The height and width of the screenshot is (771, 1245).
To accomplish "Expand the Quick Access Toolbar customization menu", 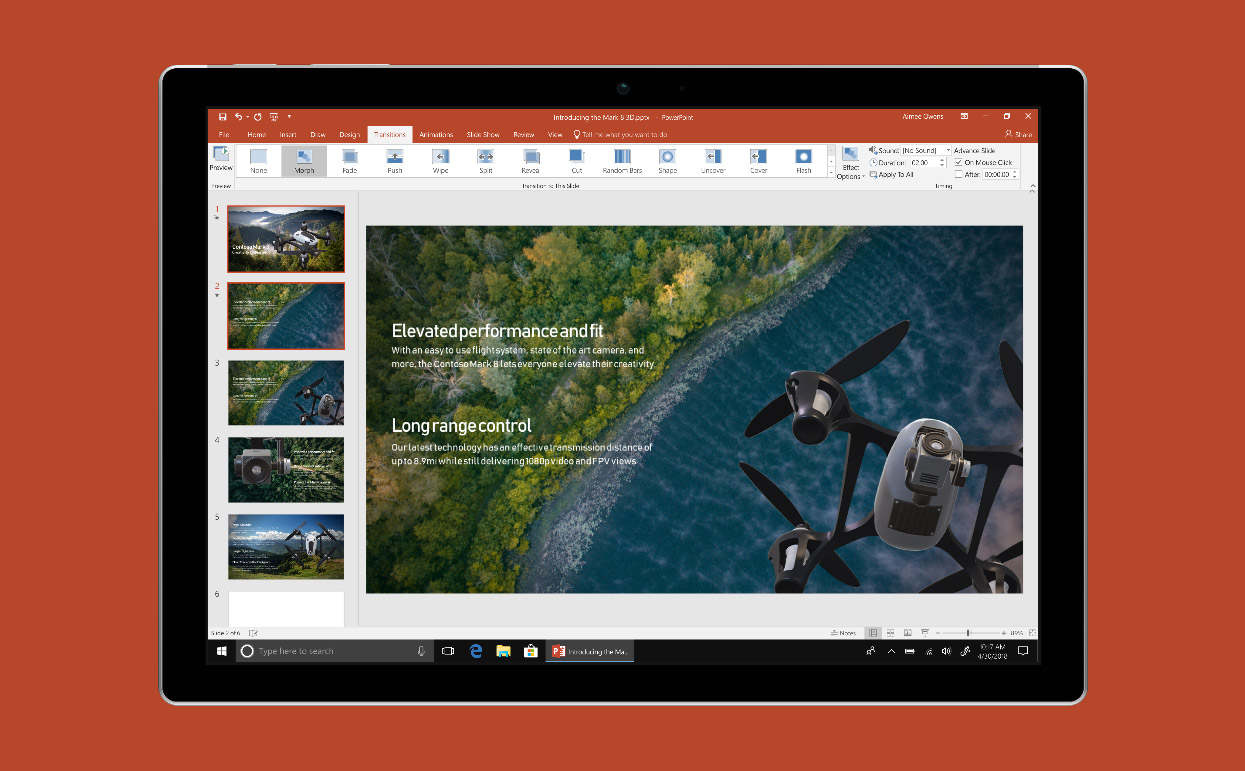I will 290,116.
